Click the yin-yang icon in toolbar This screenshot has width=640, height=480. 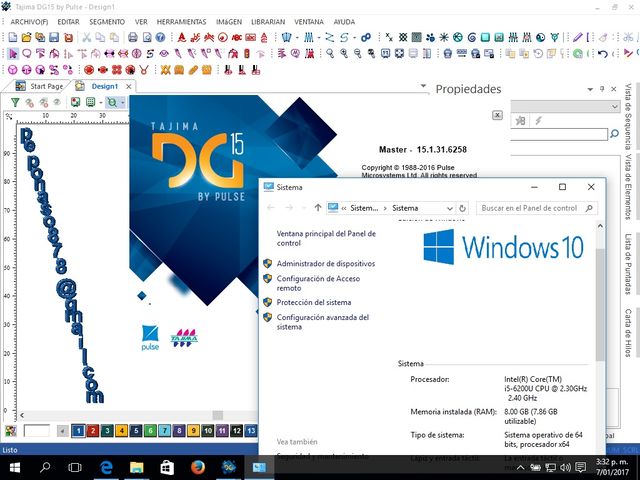click(x=540, y=38)
